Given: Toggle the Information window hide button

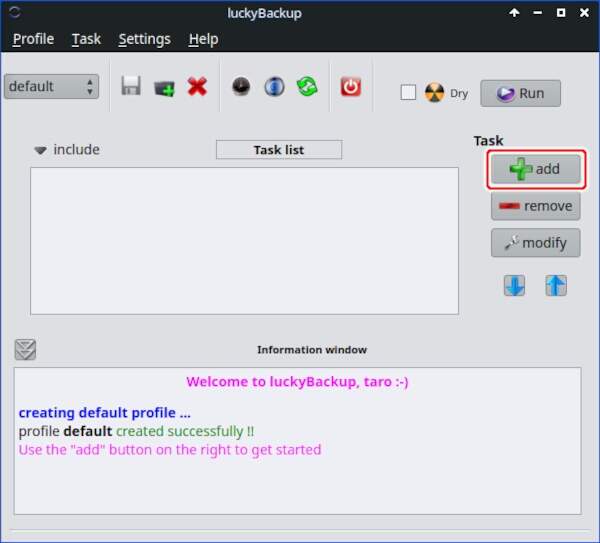Looking at the screenshot, I should 25,349.
